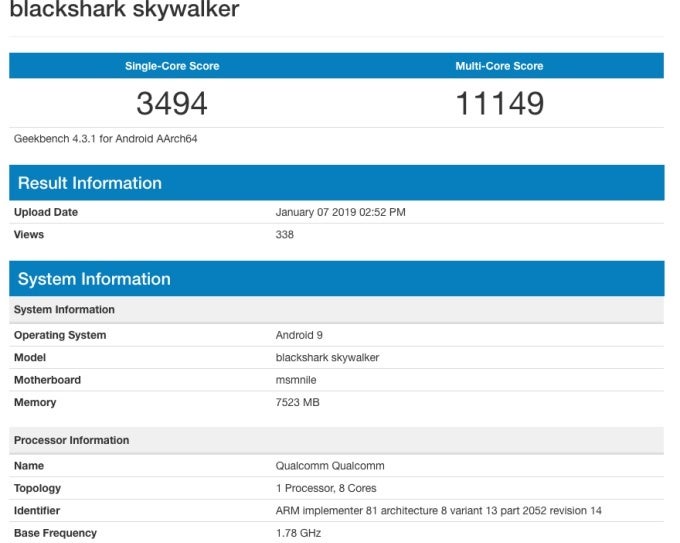Select the Identifier label

37,510
